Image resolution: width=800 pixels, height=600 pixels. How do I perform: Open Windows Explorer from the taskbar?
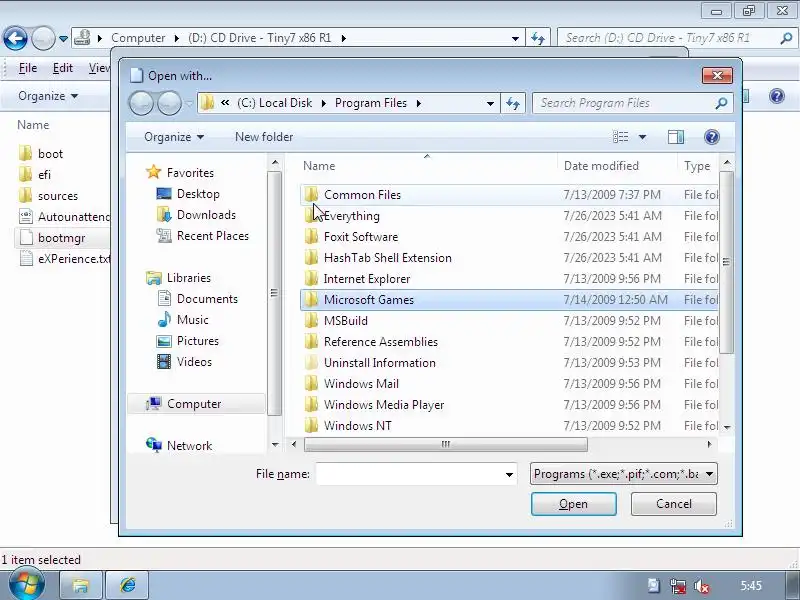pyautogui.click(x=81, y=585)
